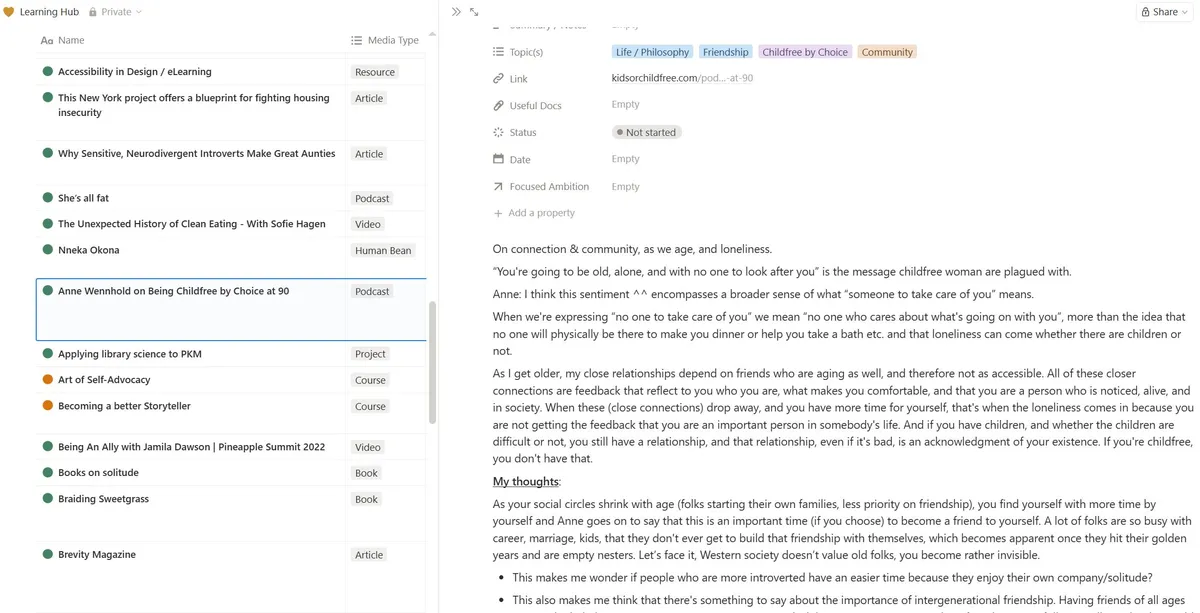1200x613 pixels.
Task: Open the She's all fat entry
Action: pyautogui.click(x=83, y=198)
